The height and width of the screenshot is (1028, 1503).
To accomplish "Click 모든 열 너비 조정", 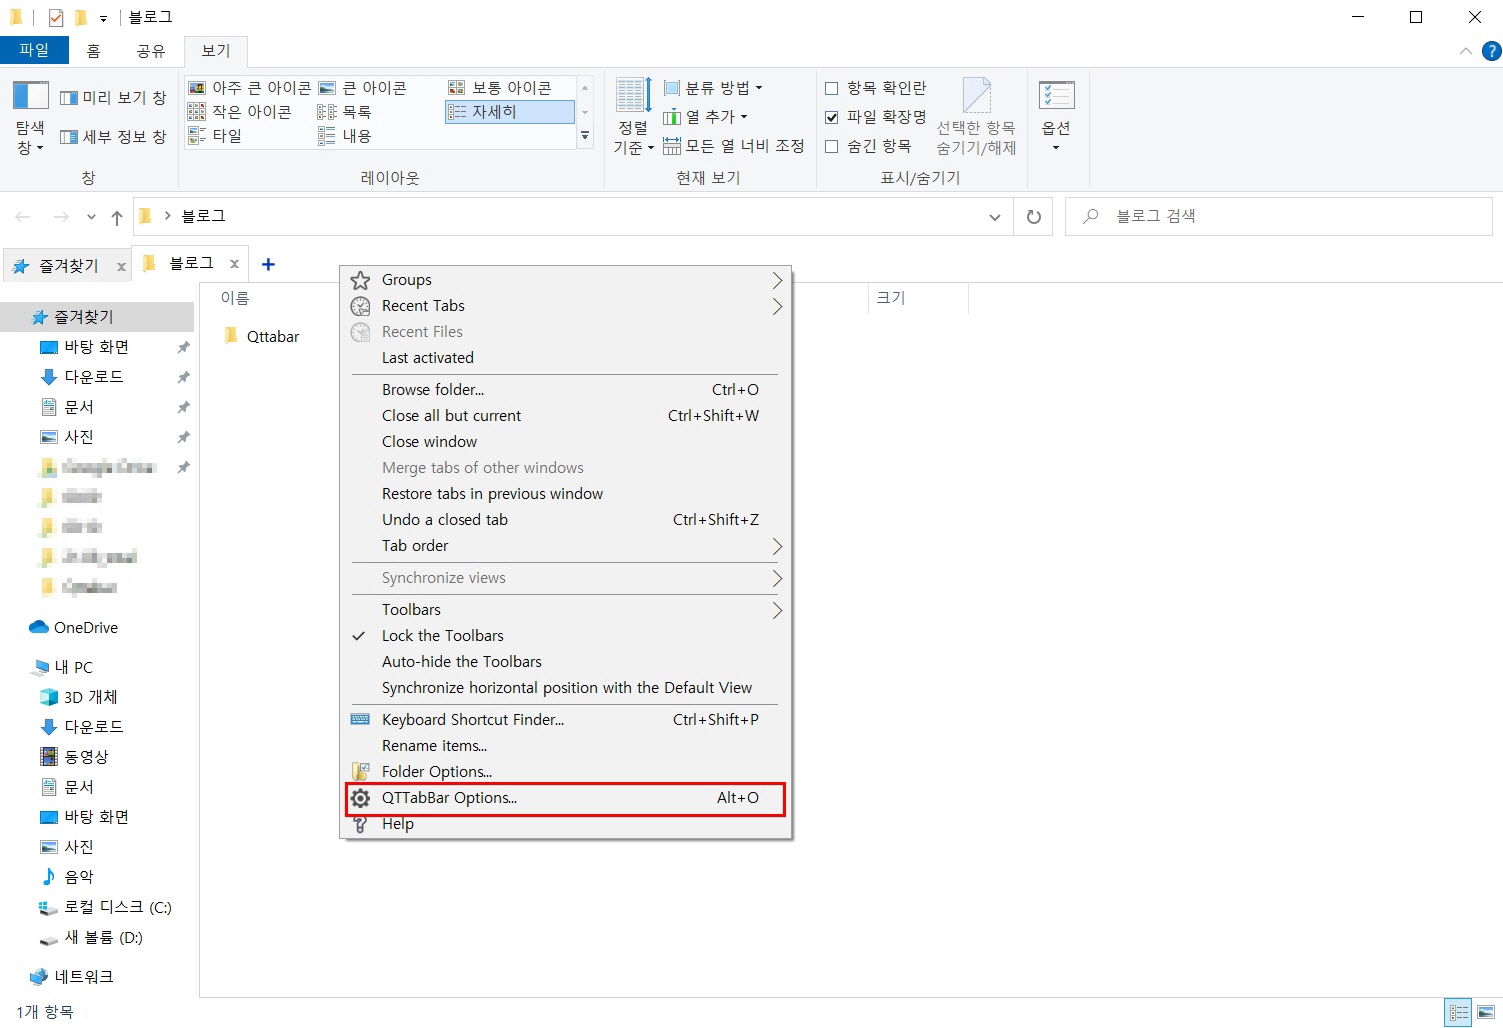I will [x=734, y=146].
